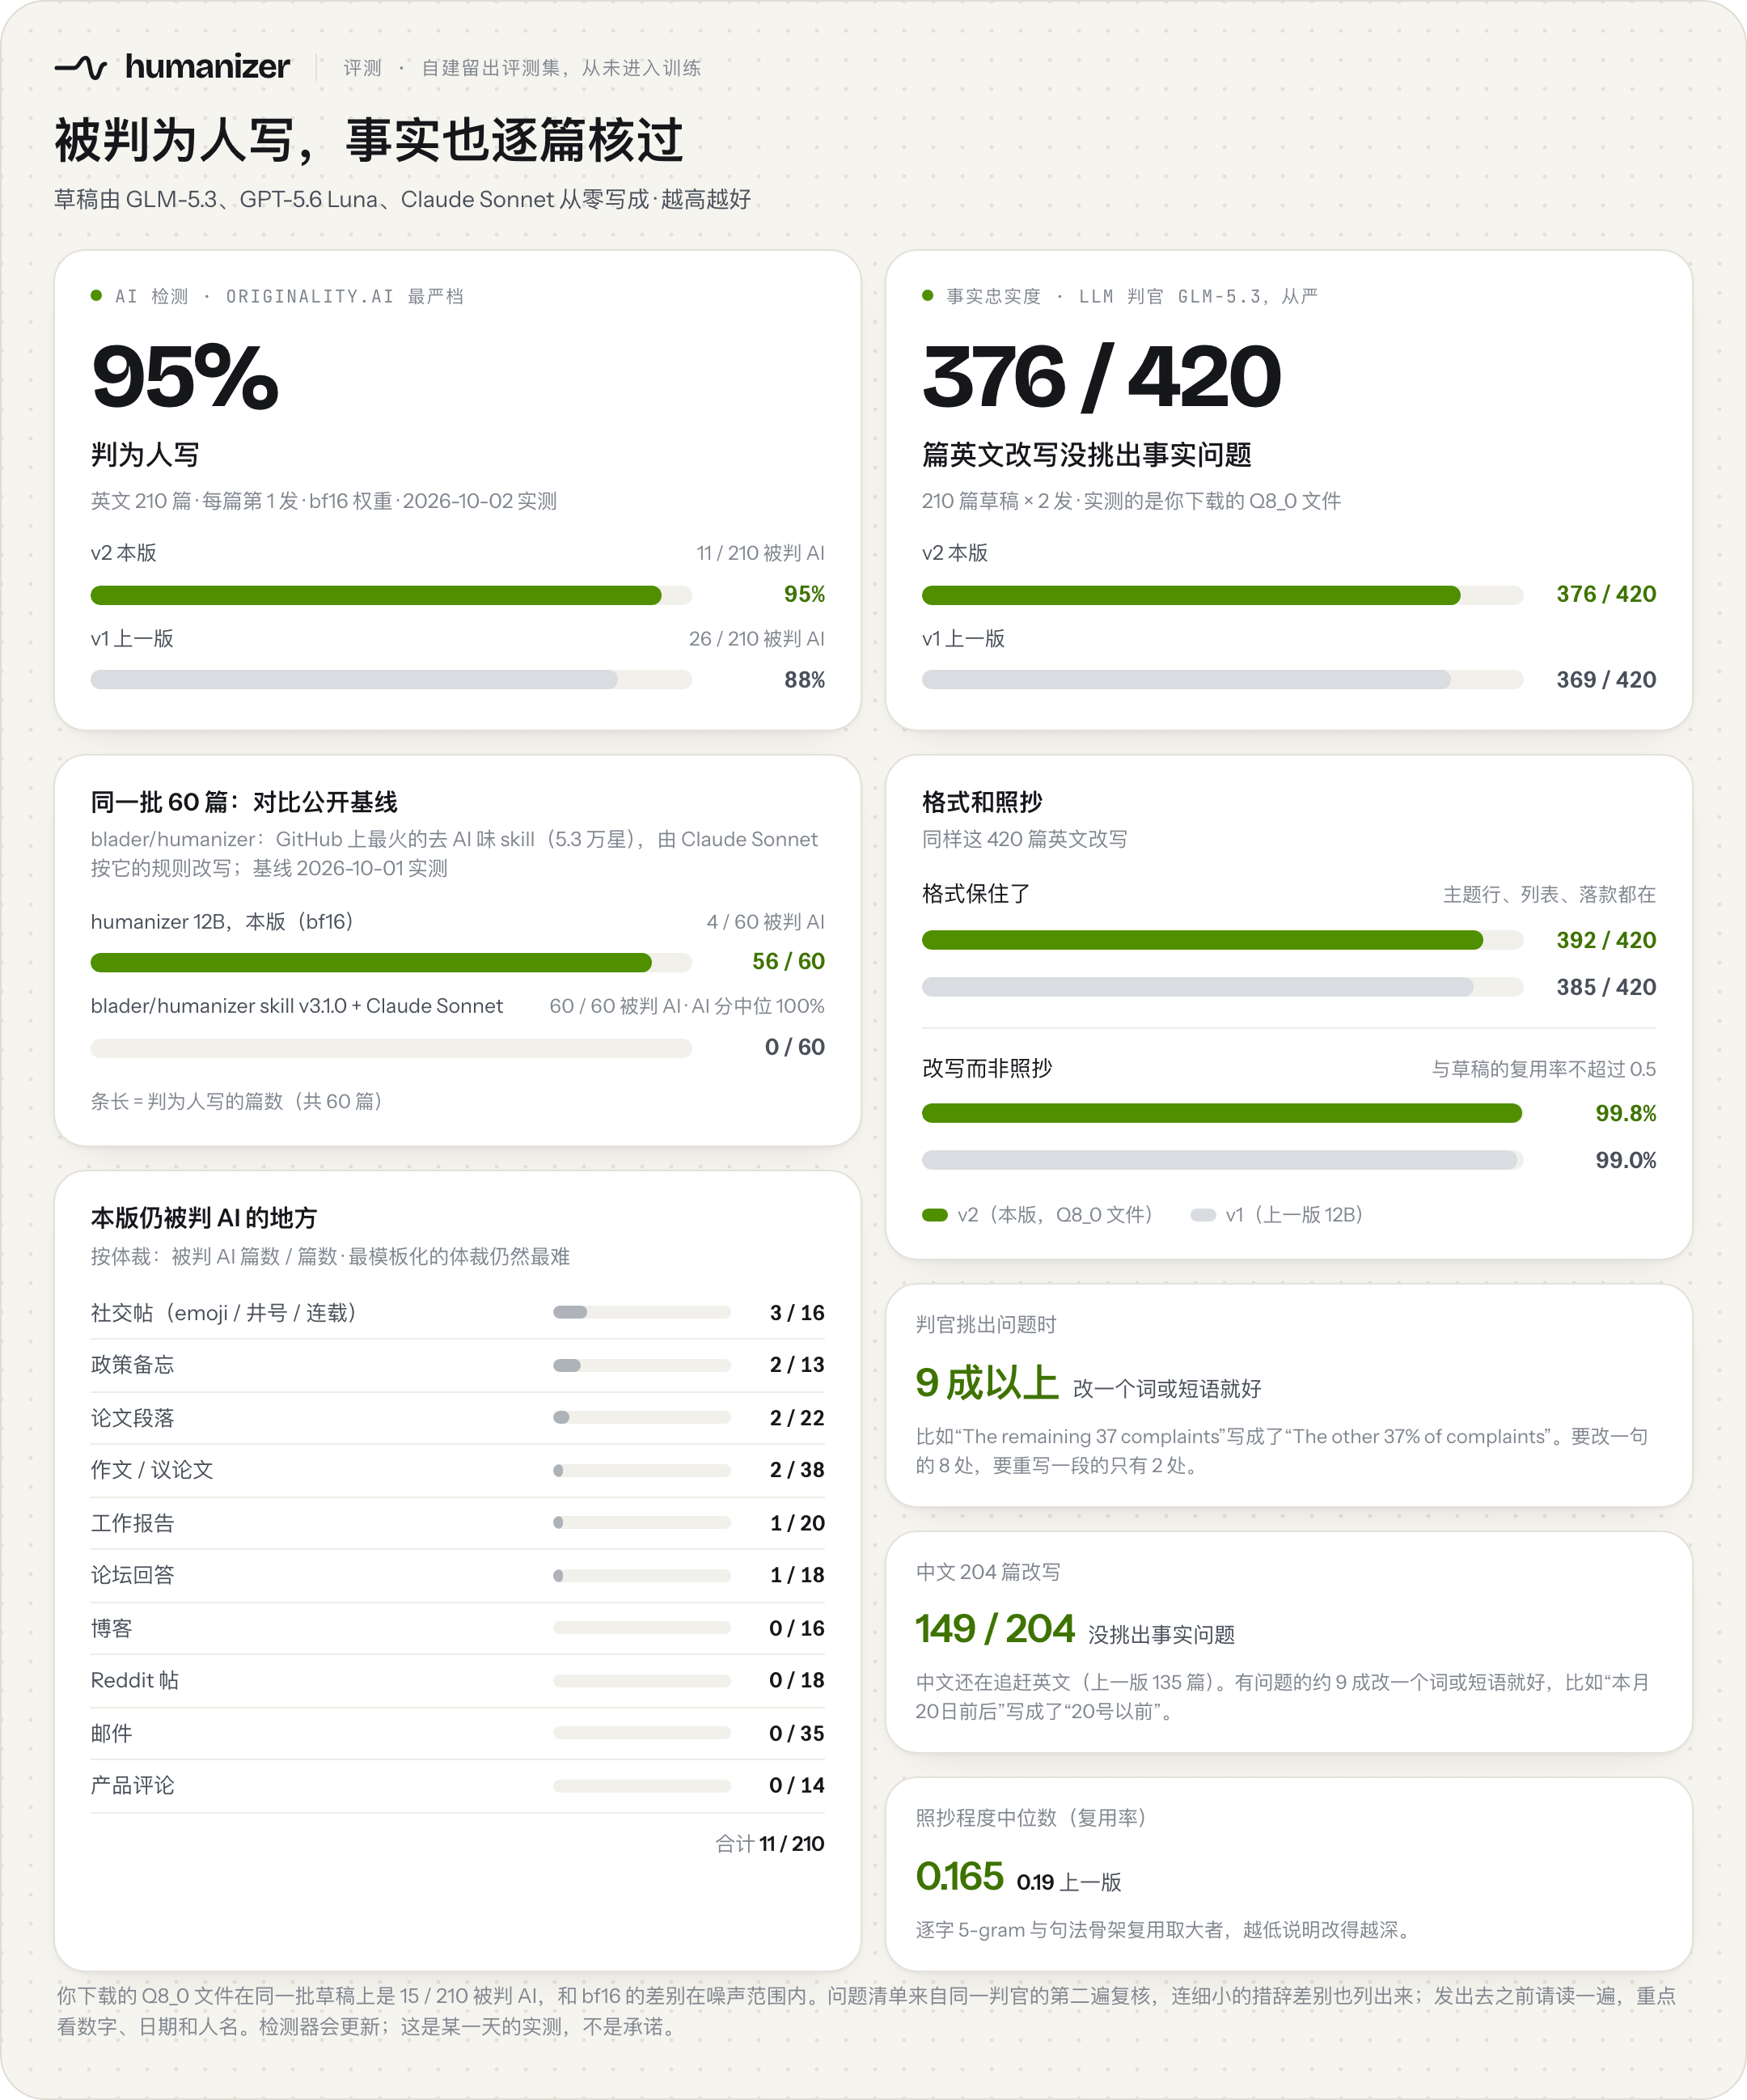Click the 条长 = 判为人写的篇数 footnote
The width and height of the screenshot is (1747, 2100).
point(238,1101)
